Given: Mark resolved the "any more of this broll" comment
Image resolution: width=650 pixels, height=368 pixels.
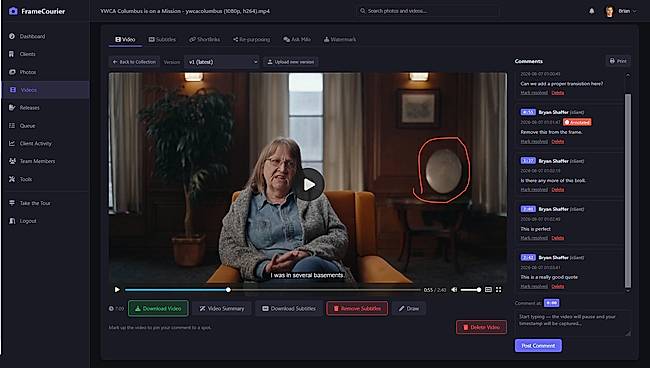Looking at the screenshot, I should tap(534, 189).
